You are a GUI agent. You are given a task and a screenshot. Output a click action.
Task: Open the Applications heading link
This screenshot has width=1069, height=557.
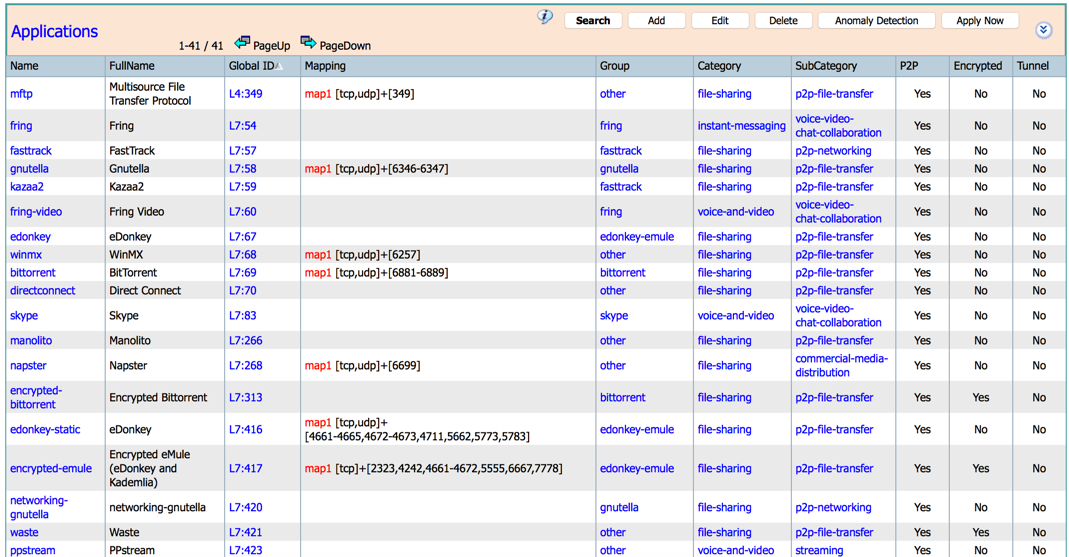tap(55, 31)
